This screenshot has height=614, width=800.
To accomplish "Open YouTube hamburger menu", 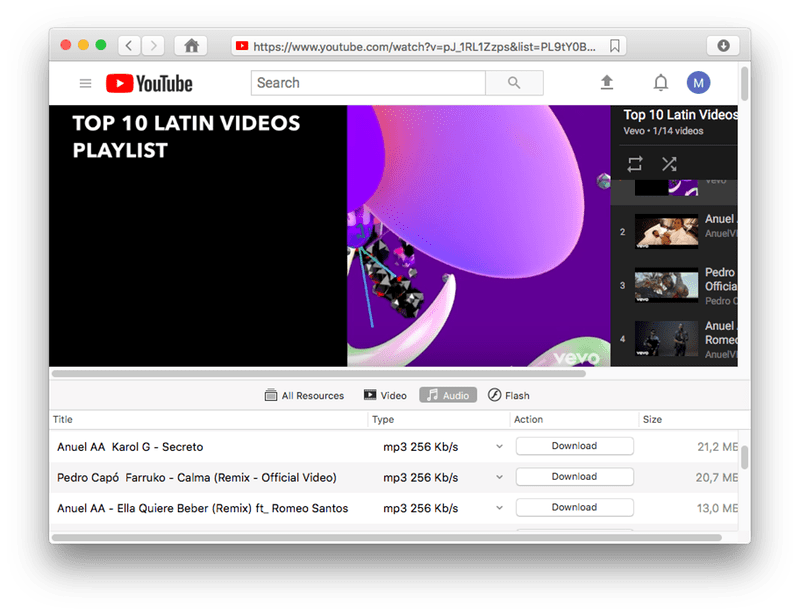I will pyautogui.click(x=85, y=83).
